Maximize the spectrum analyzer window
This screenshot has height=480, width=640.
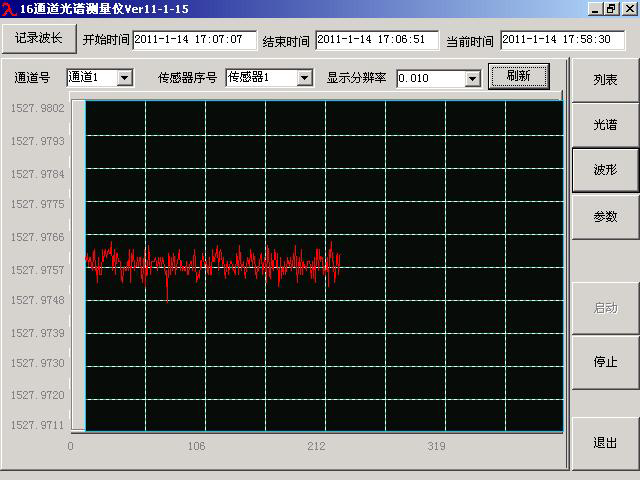[611, 9]
